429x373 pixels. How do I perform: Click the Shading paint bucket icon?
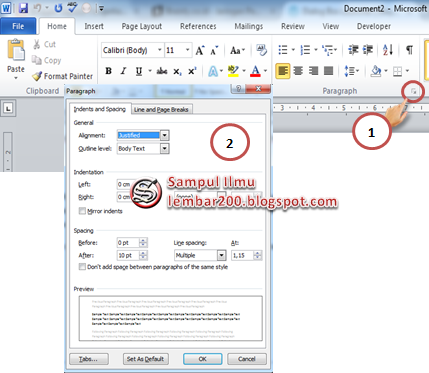coord(376,71)
